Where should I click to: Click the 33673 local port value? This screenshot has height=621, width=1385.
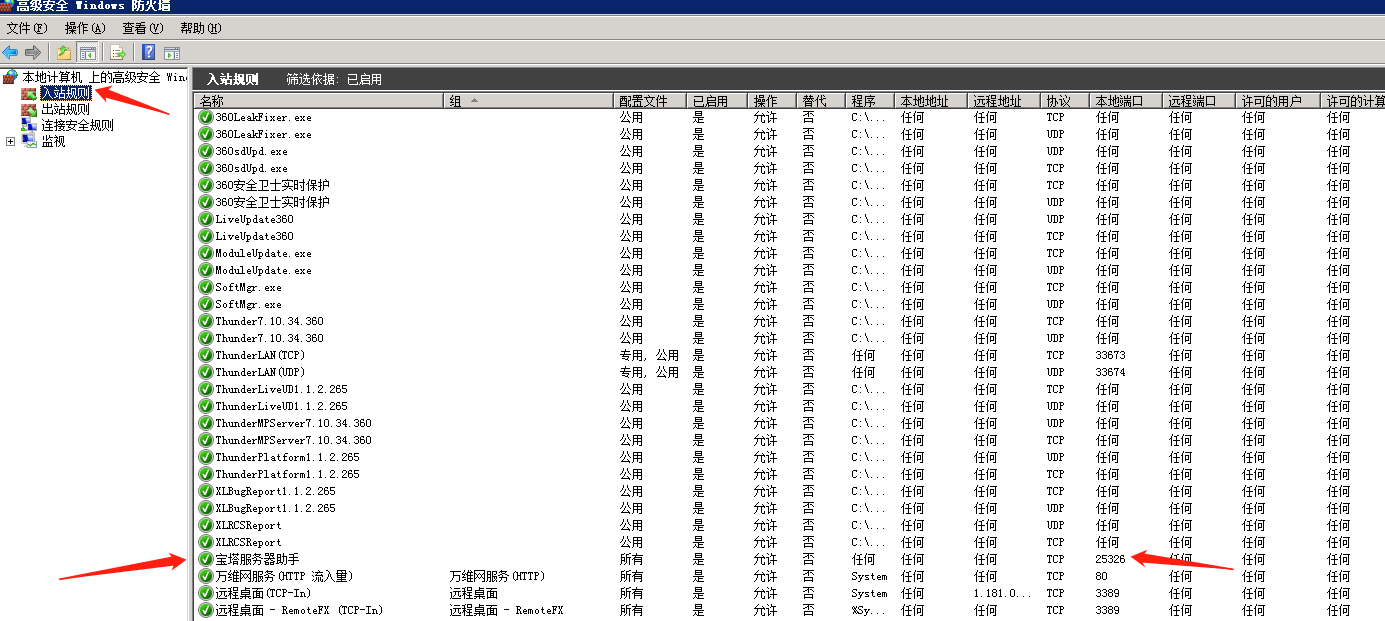tap(1110, 355)
